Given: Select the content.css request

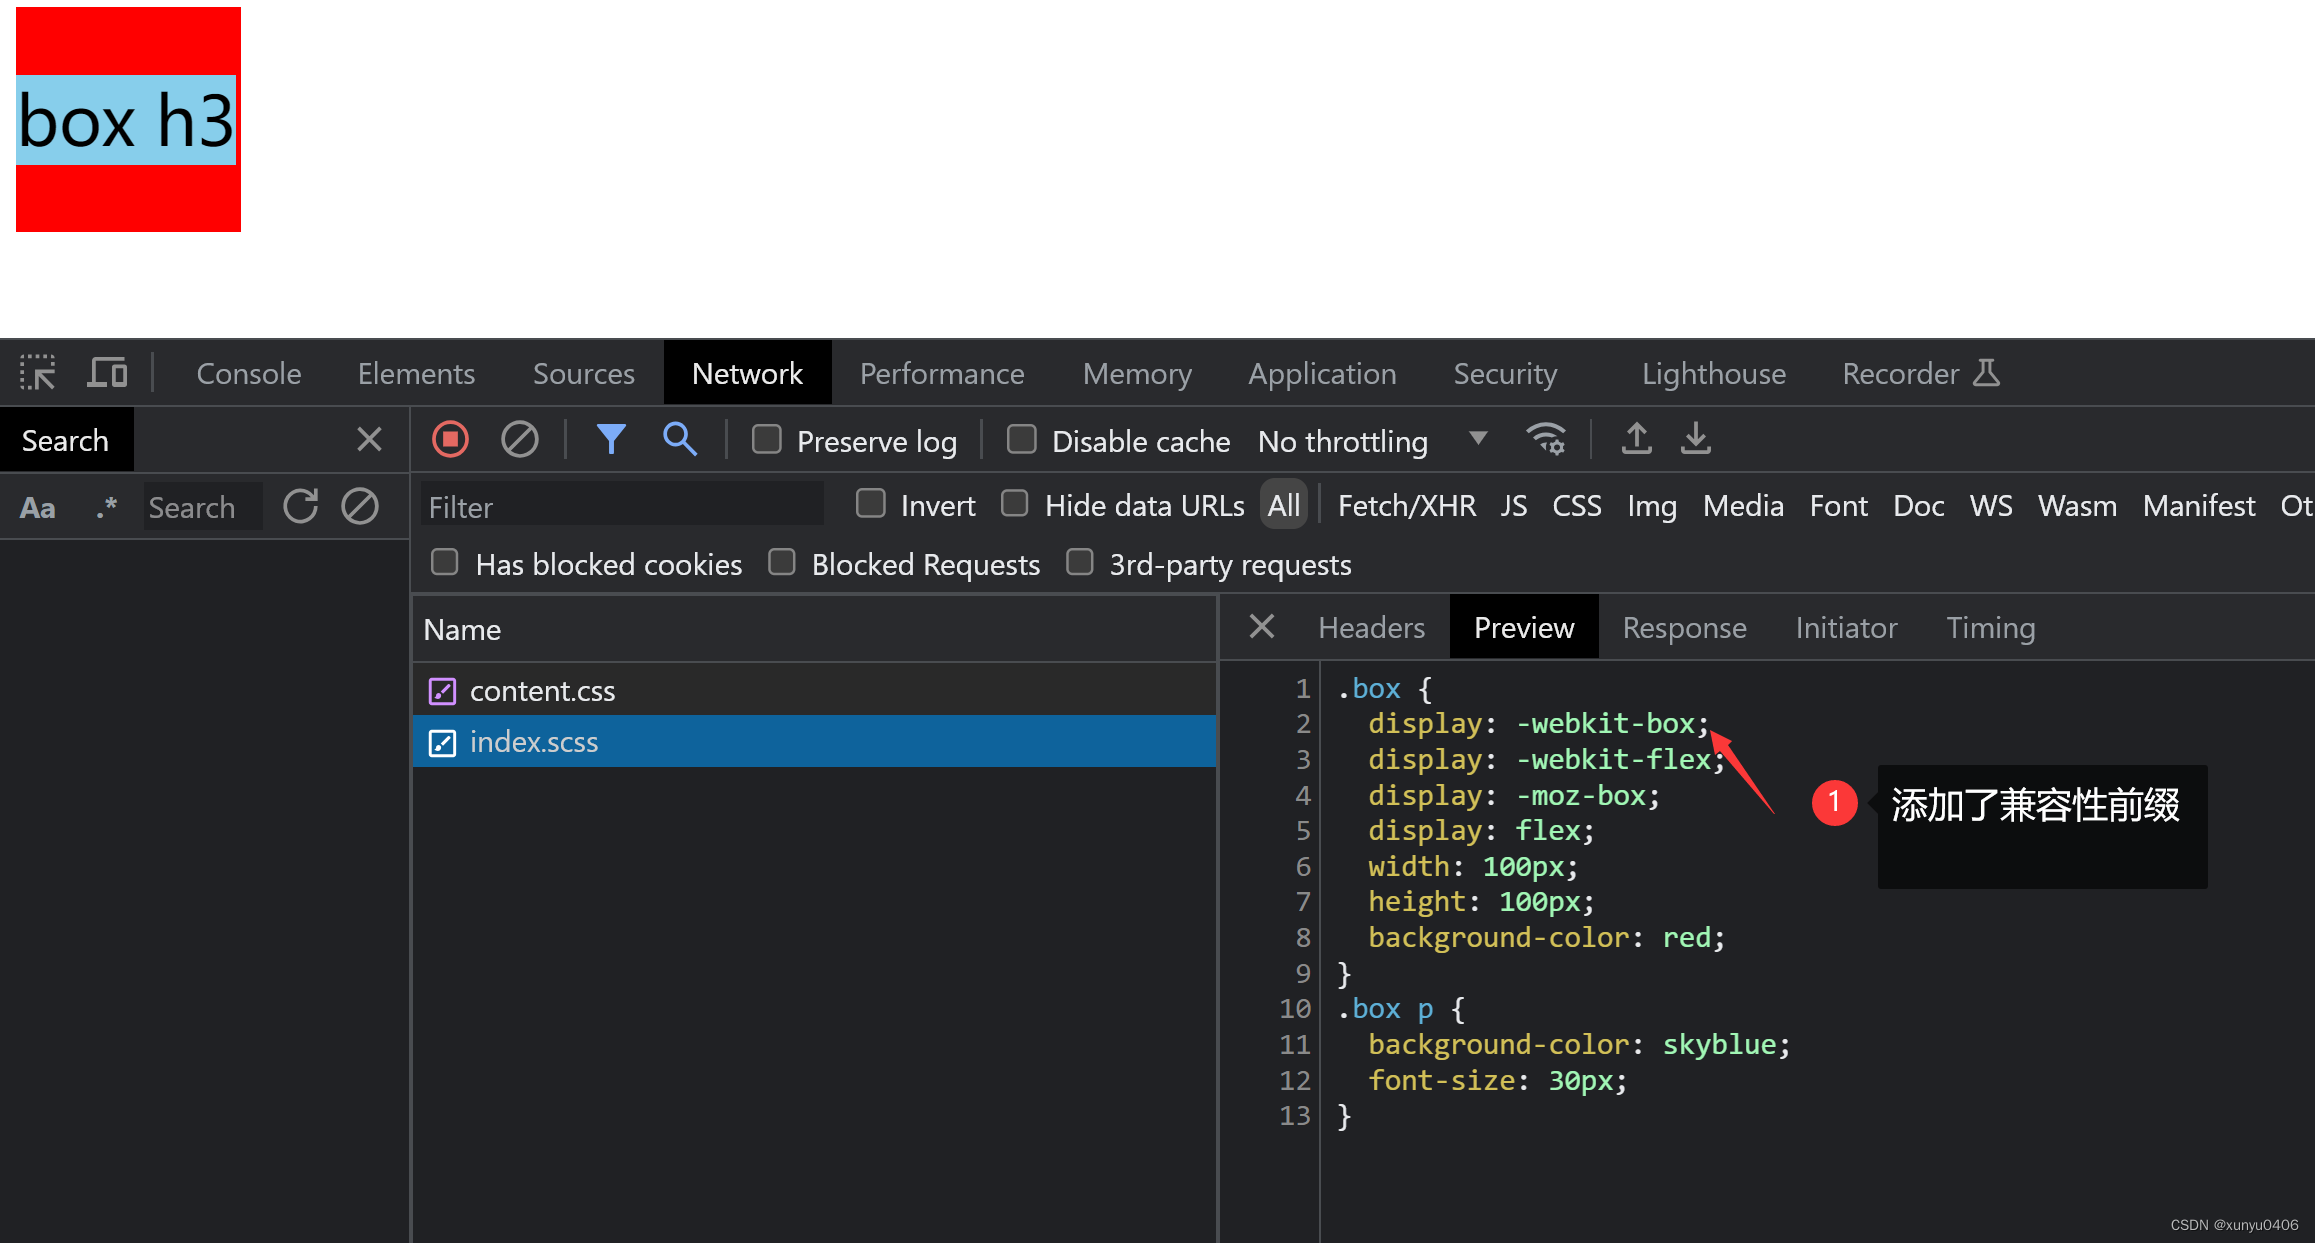Looking at the screenshot, I should pyautogui.click(x=542, y=691).
